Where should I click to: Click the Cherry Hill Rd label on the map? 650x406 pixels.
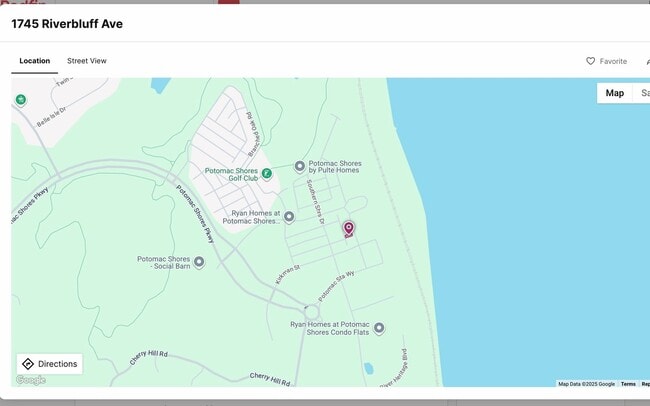coord(148,354)
